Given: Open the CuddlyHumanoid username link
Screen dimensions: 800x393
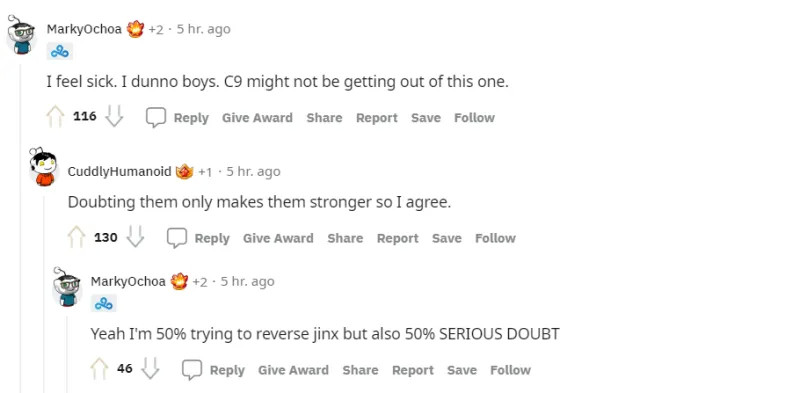Looking at the screenshot, I should 119,171.
